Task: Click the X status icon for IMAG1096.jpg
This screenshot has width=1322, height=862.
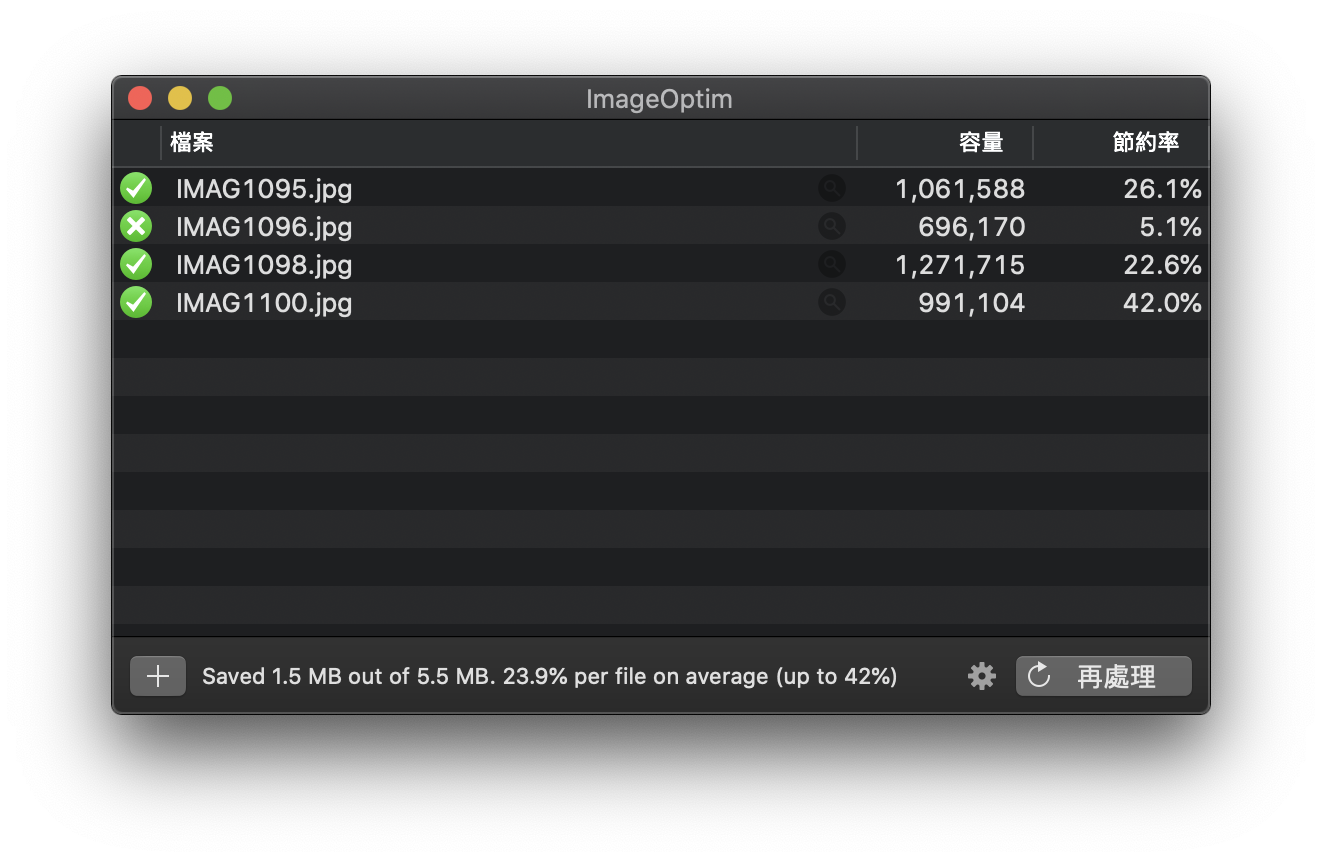Action: [x=136, y=226]
